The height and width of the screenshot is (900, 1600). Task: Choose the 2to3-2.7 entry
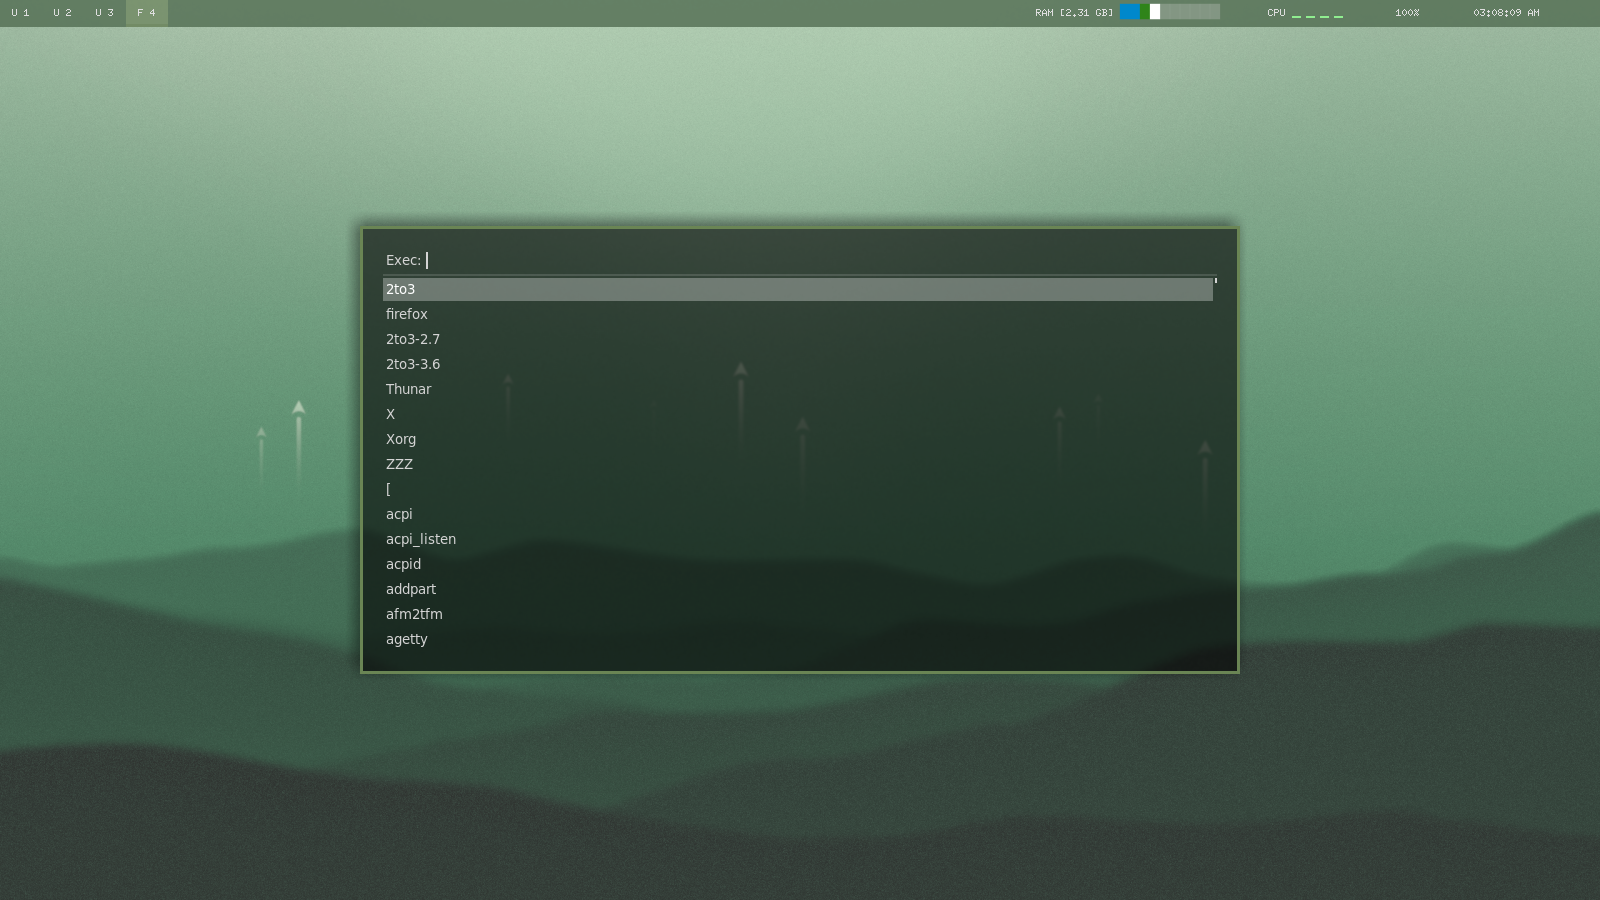[x=798, y=339]
